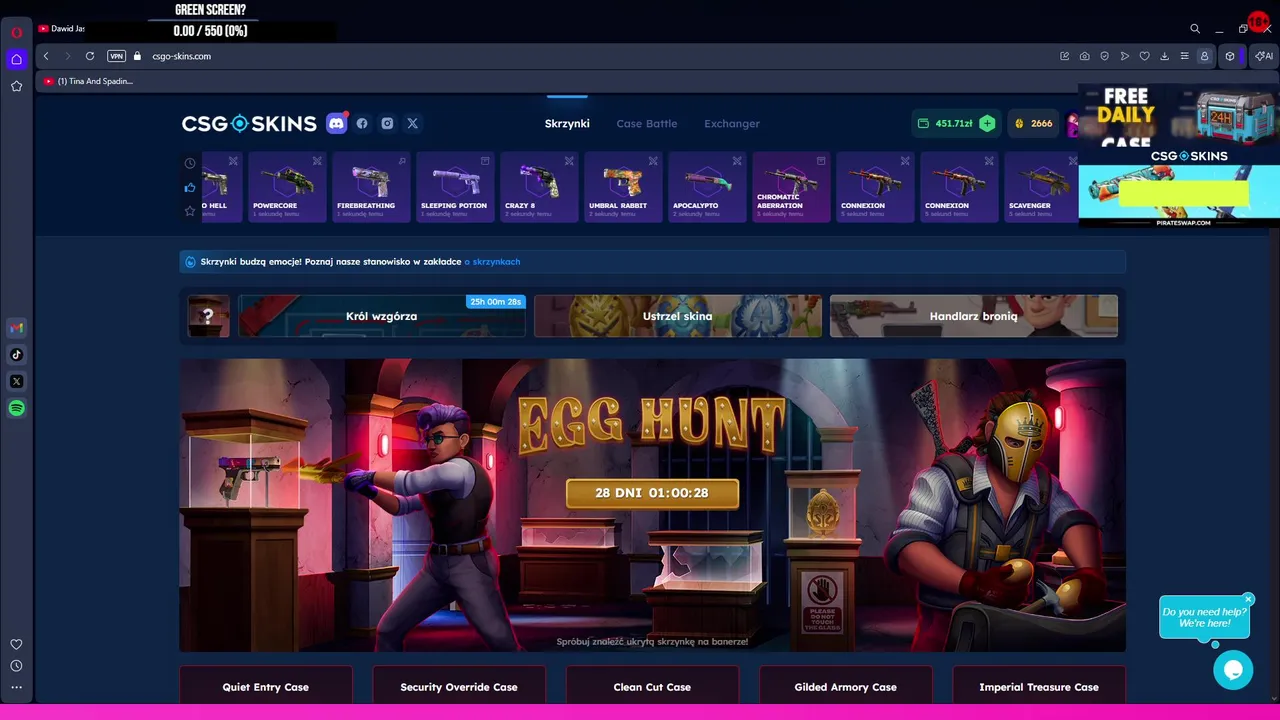Close the 'Do you need help?' popup

[x=1248, y=600]
